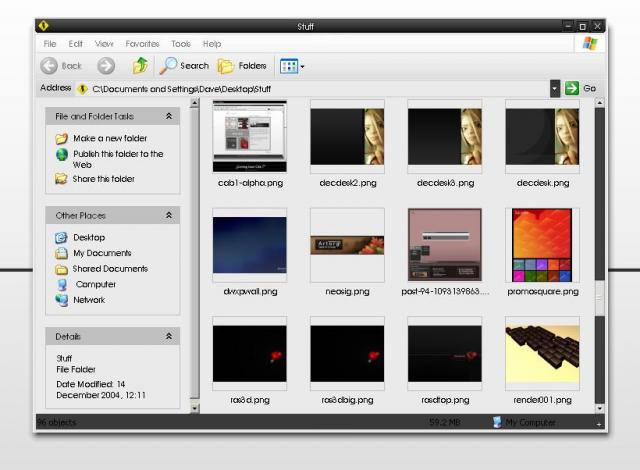
Task: Click the Desktop icon in Other Places
Action: click(61, 237)
